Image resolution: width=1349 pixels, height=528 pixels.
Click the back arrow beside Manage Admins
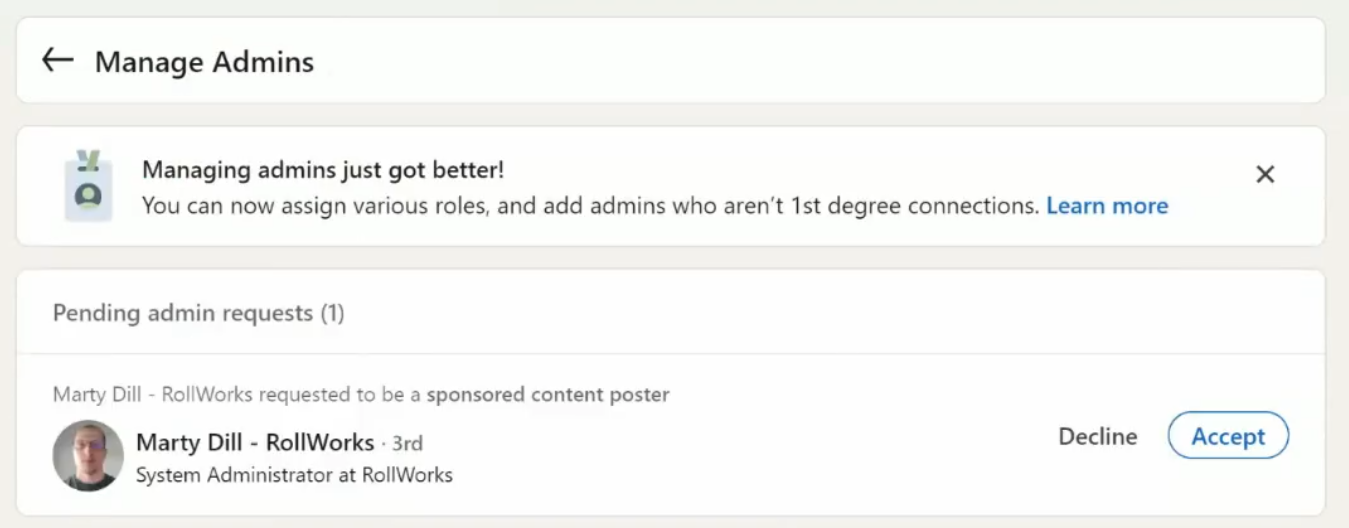[x=57, y=60]
